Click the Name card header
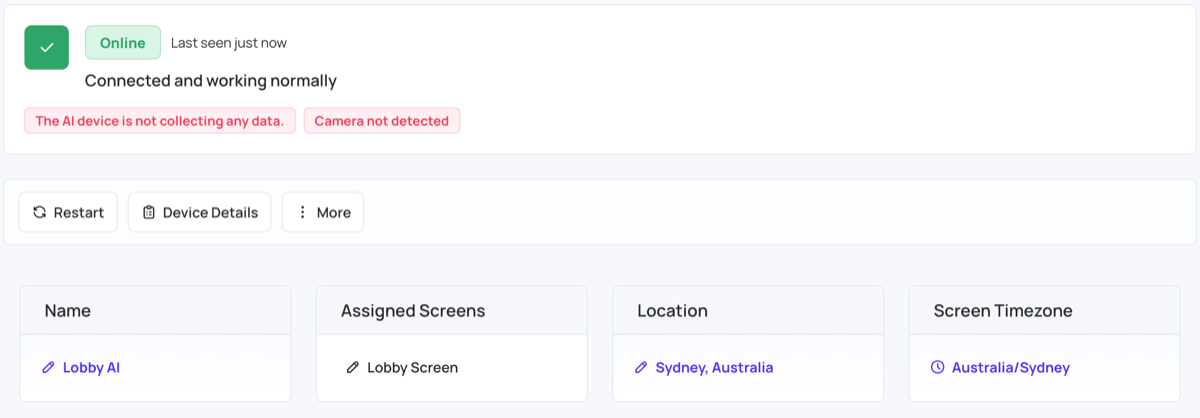 click(156, 310)
